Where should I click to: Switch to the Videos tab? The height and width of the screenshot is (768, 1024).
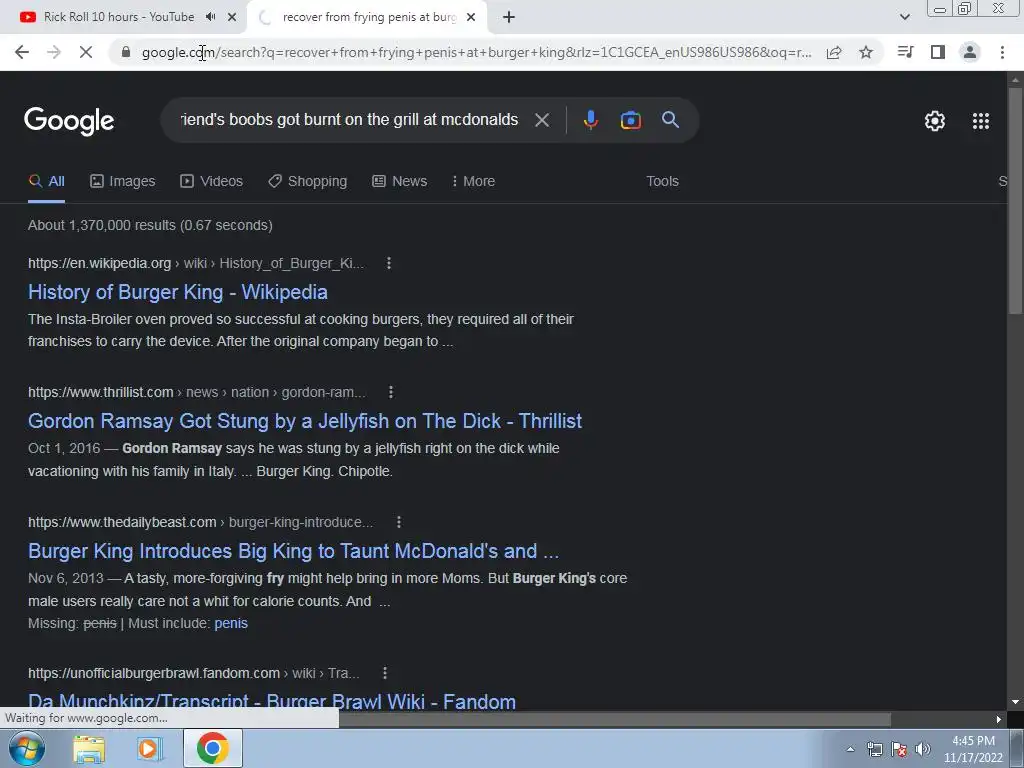(x=212, y=181)
